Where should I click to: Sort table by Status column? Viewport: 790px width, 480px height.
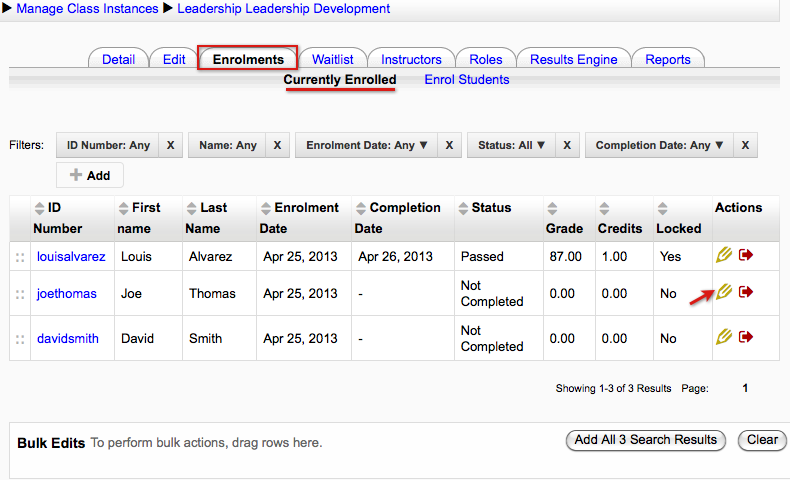click(x=464, y=208)
